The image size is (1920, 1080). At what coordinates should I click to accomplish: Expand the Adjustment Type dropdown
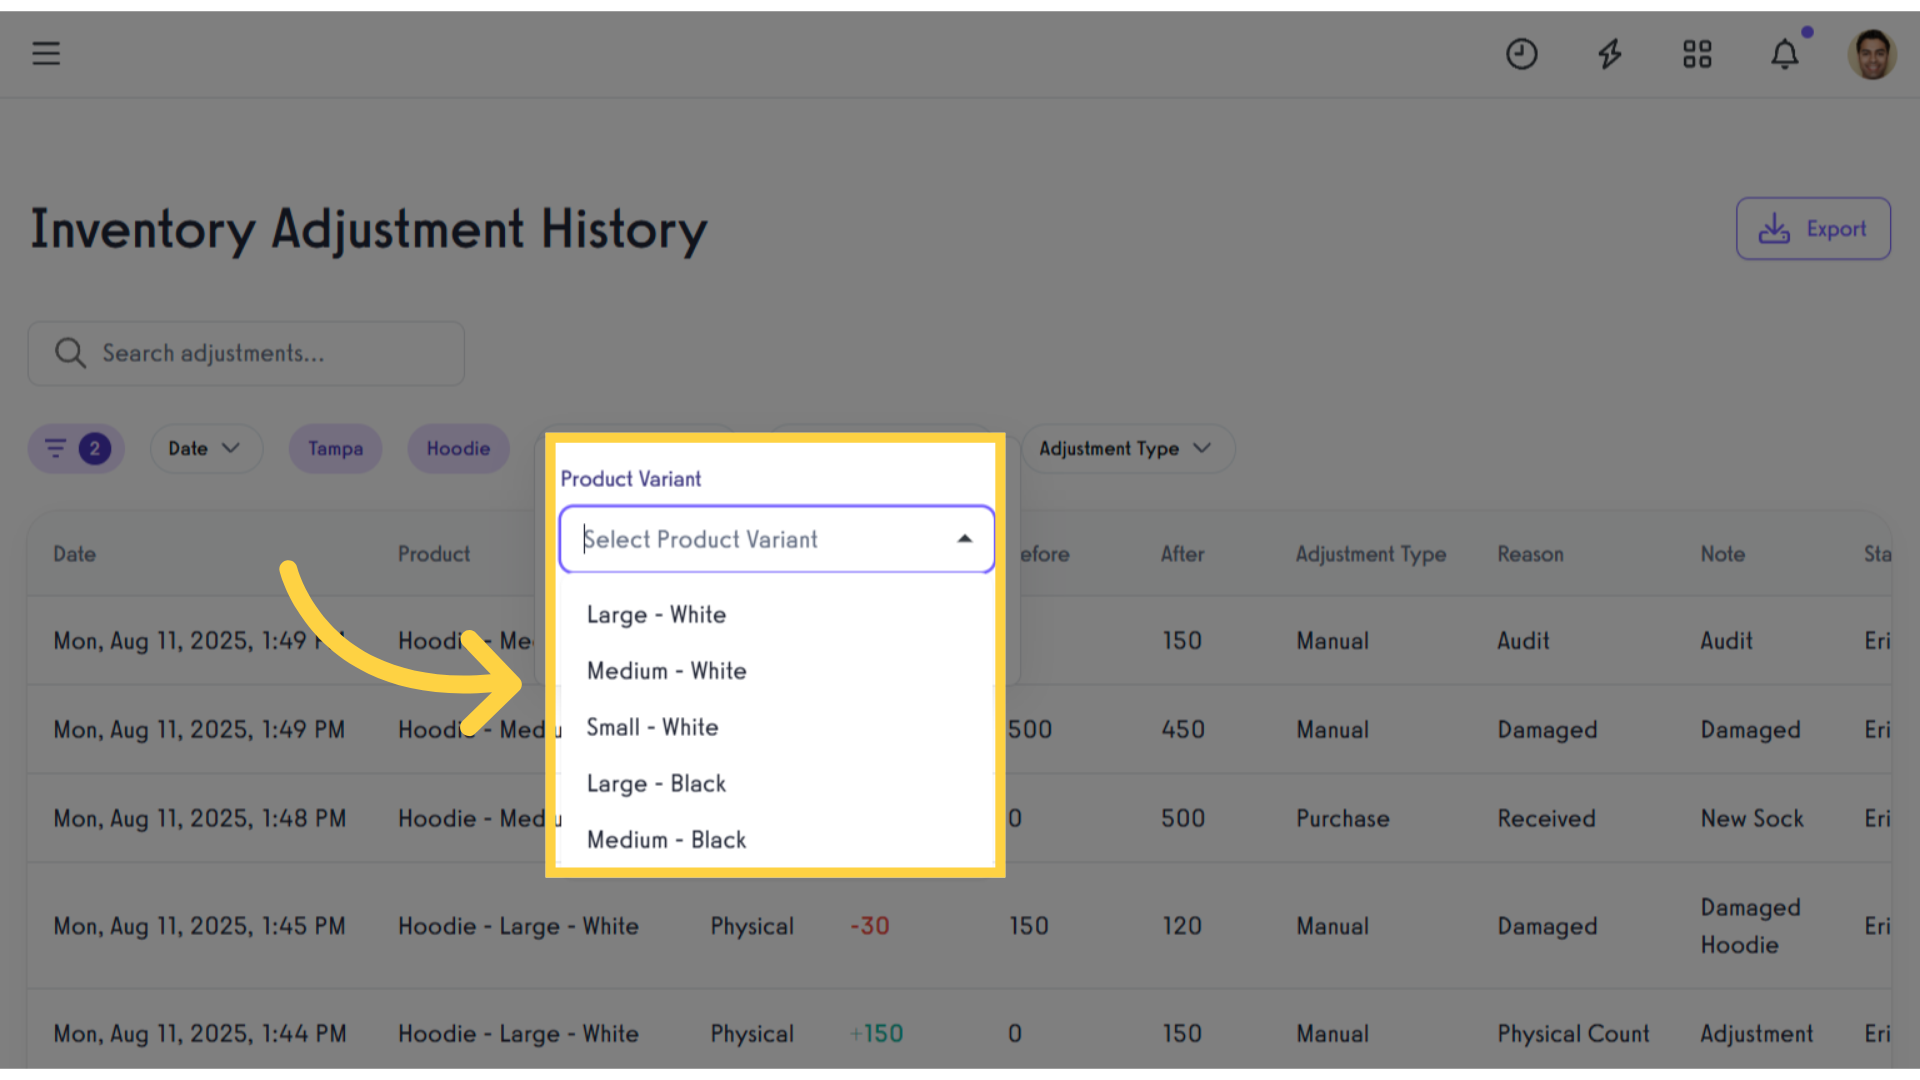pyautogui.click(x=1128, y=448)
